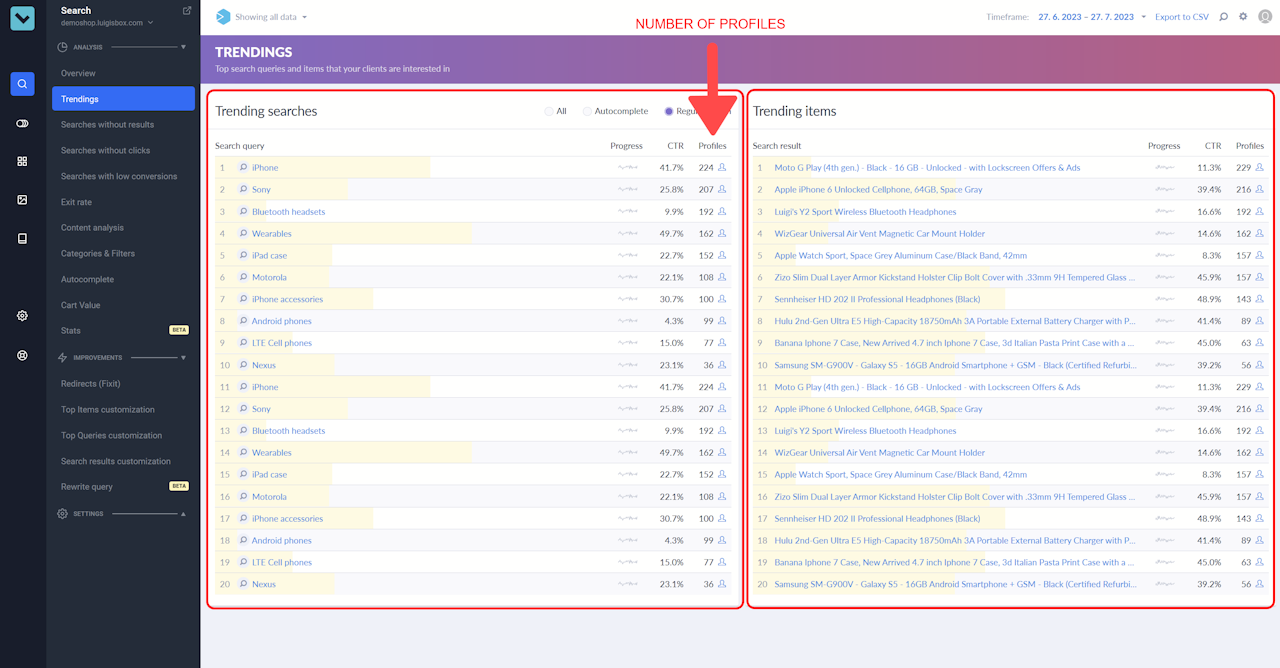
Task: Open the Wearables search query link
Action: pyautogui.click(x=271, y=234)
